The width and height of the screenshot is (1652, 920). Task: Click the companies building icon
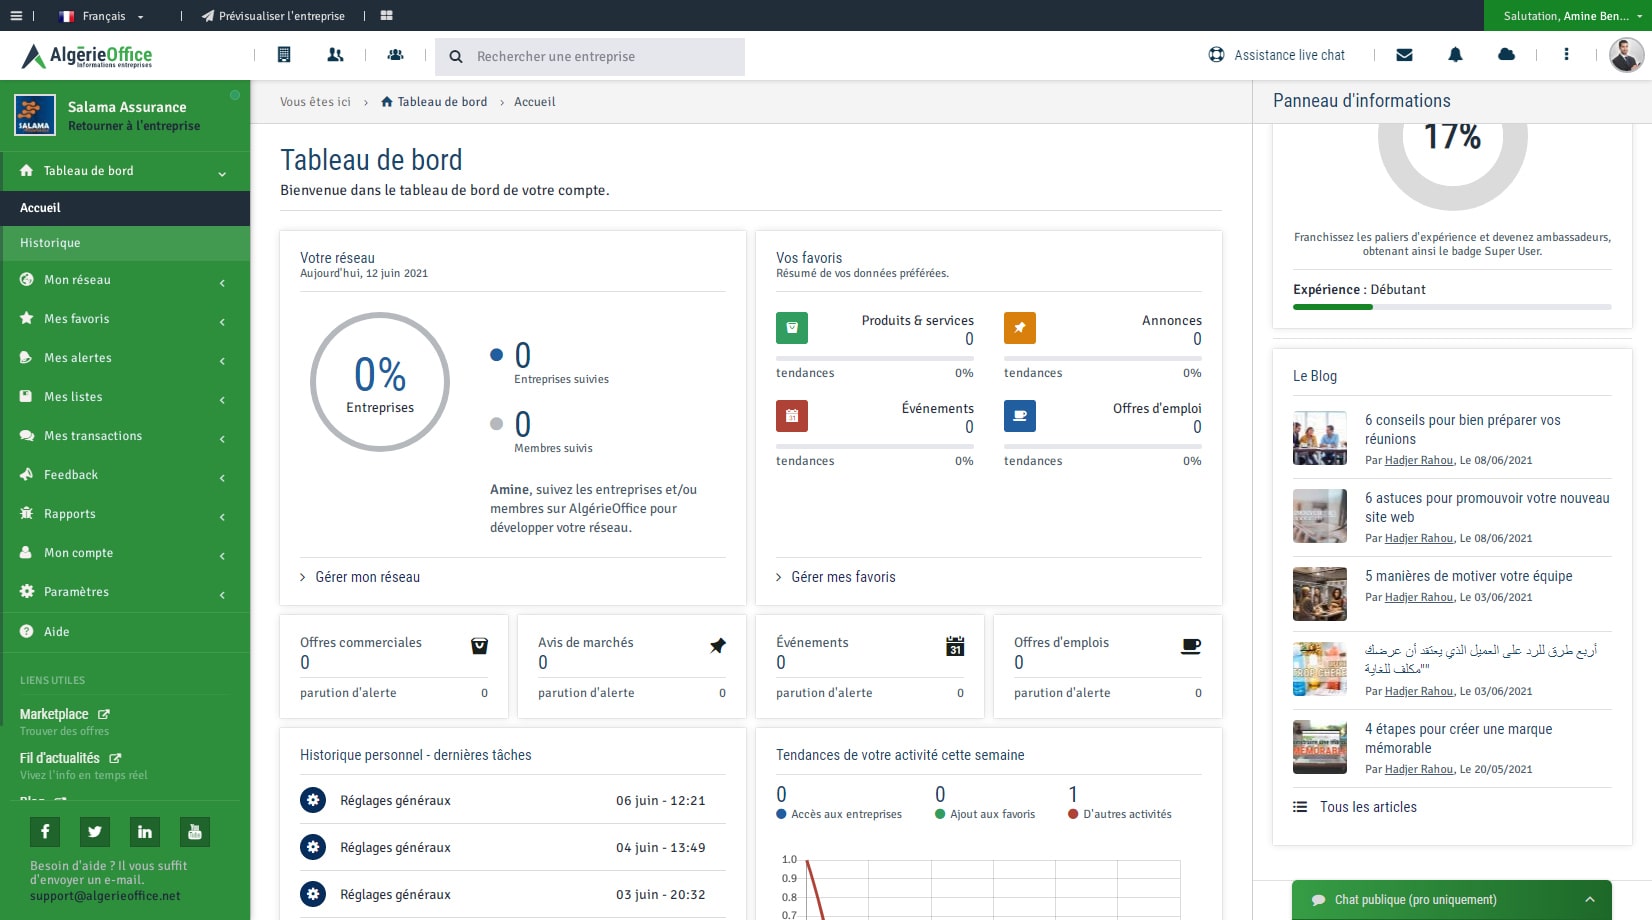click(284, 55)
